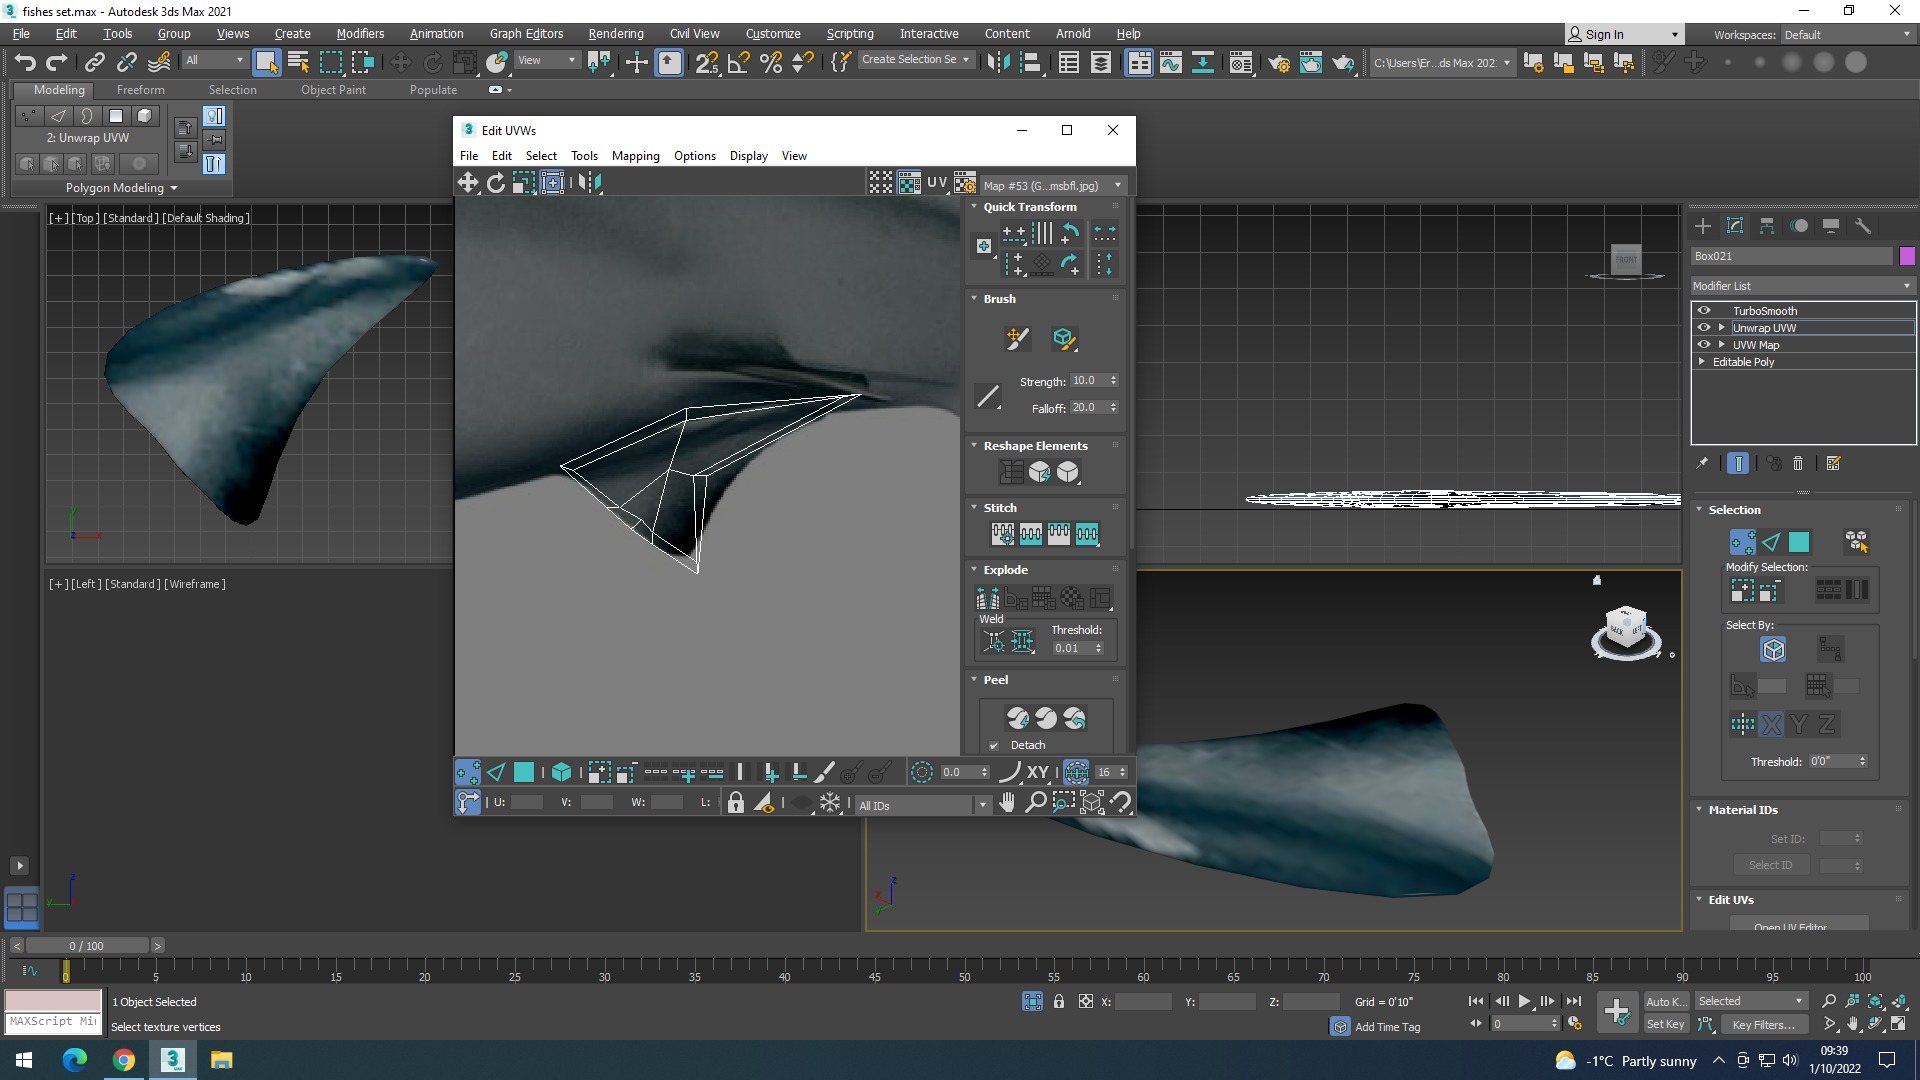1920x1080 pixels.
Task: Select Move tool in Edit UVWs toolbar
Action: (x=468, y=182)
